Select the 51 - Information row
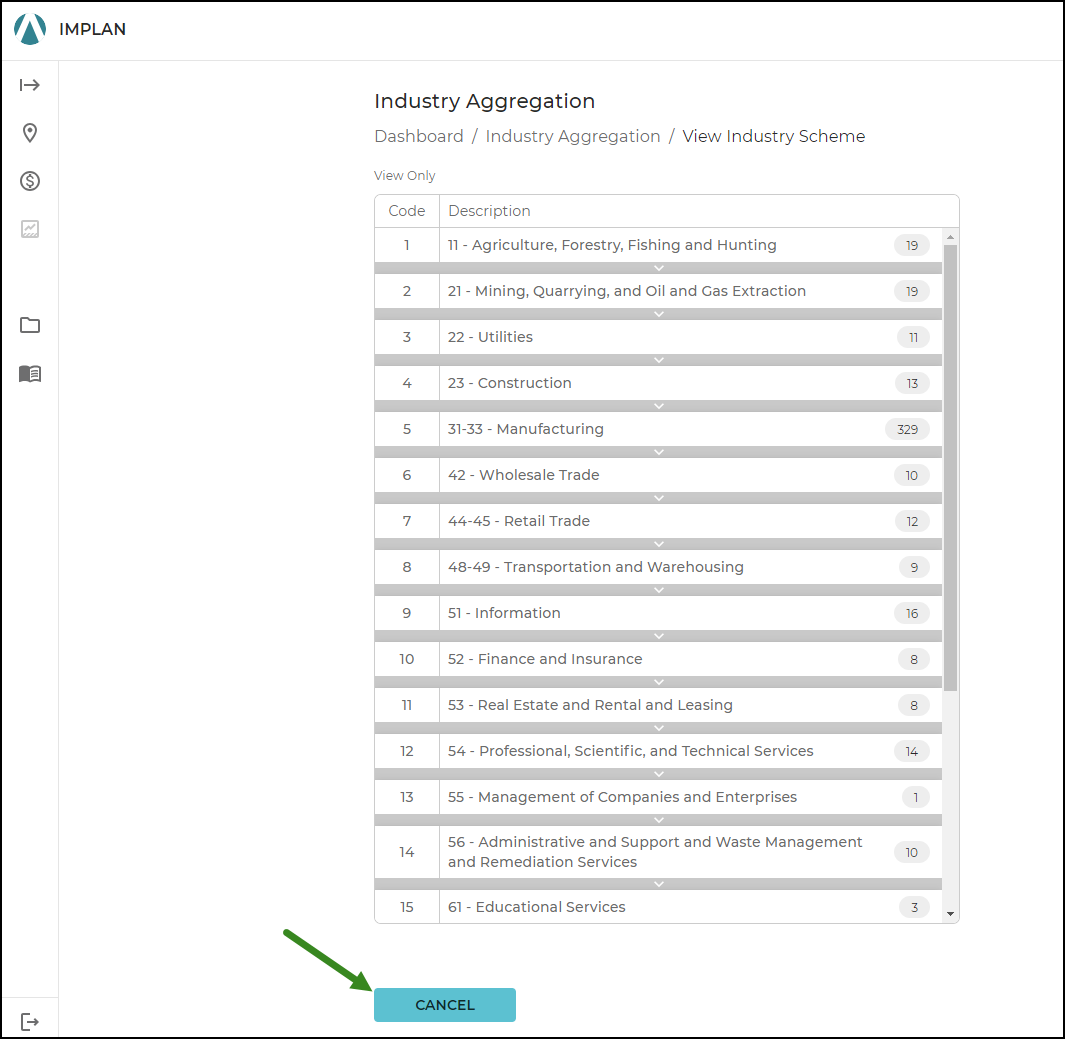This screenshot has height=1039, width=1065. pyautogui.click(x=600, y=613)
